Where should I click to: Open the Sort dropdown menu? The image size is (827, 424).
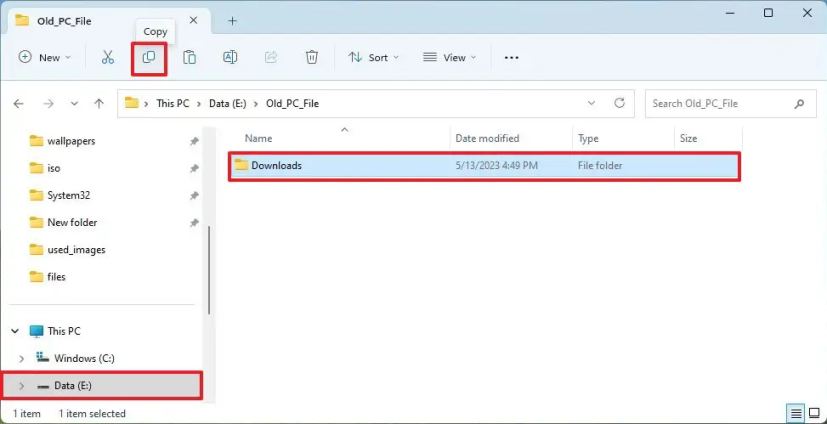tap(374, 57)
